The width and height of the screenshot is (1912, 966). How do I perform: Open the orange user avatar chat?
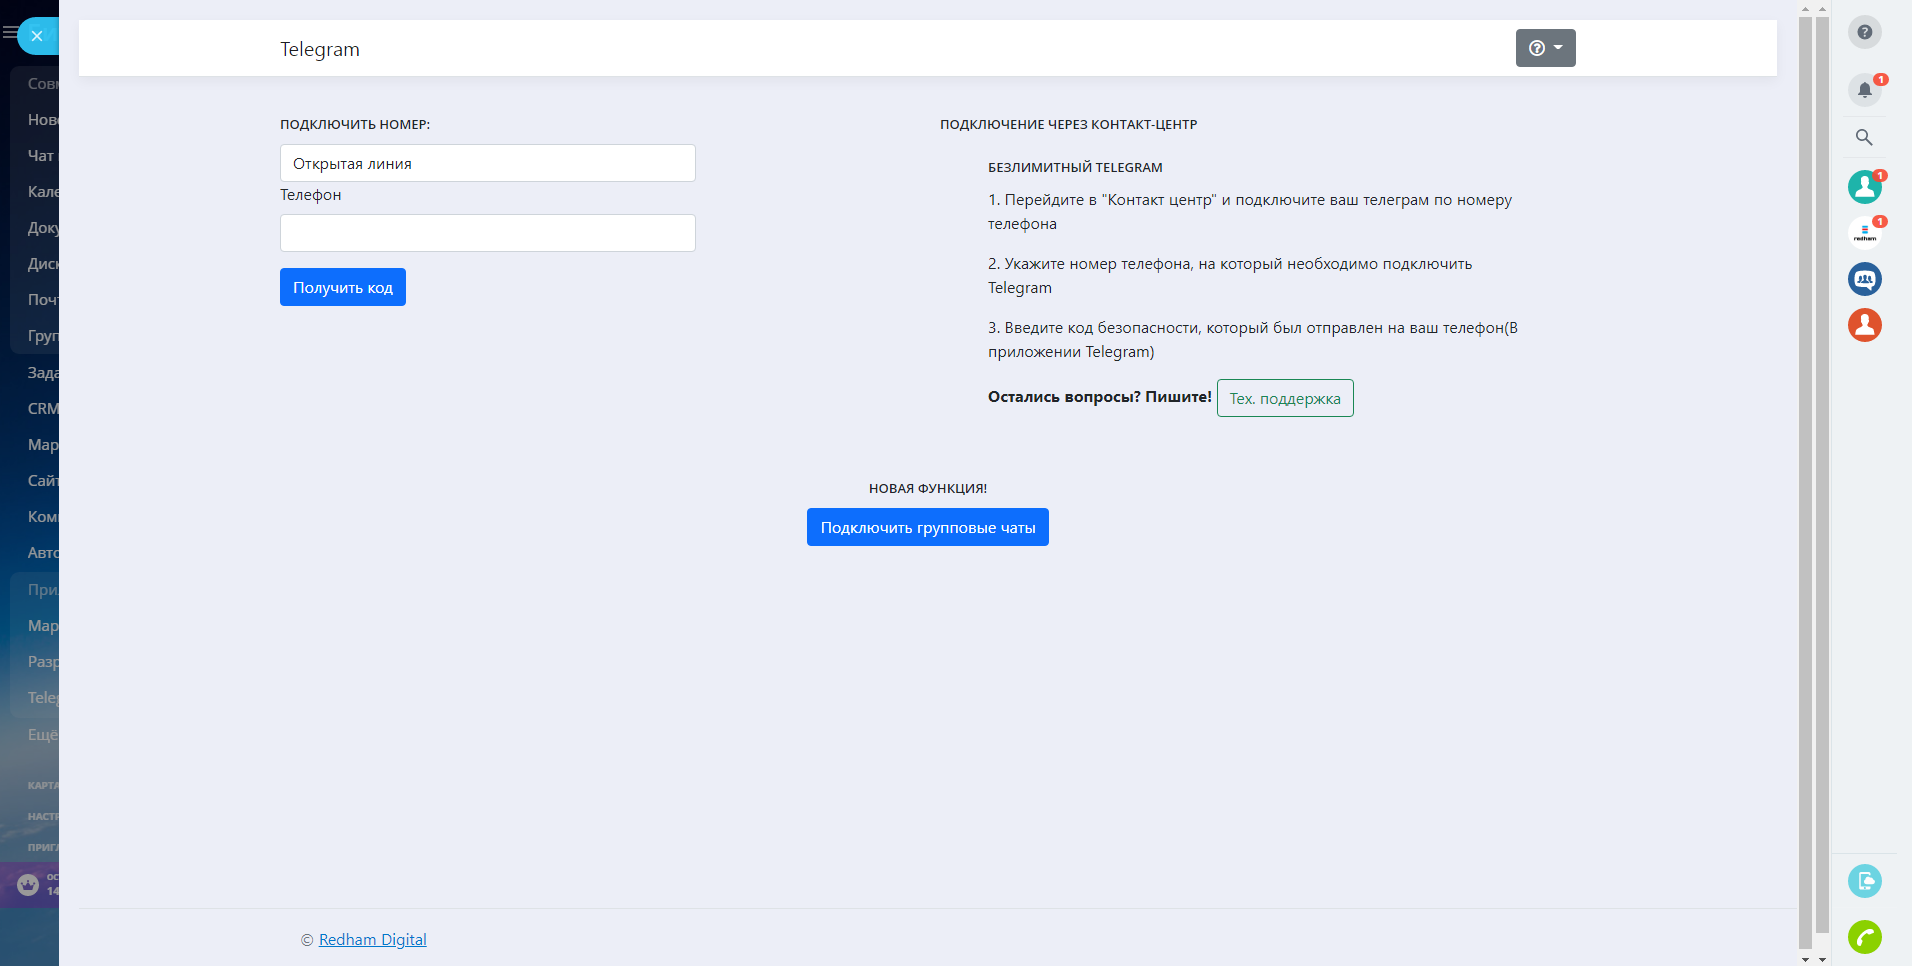(x=1864, y=325)
